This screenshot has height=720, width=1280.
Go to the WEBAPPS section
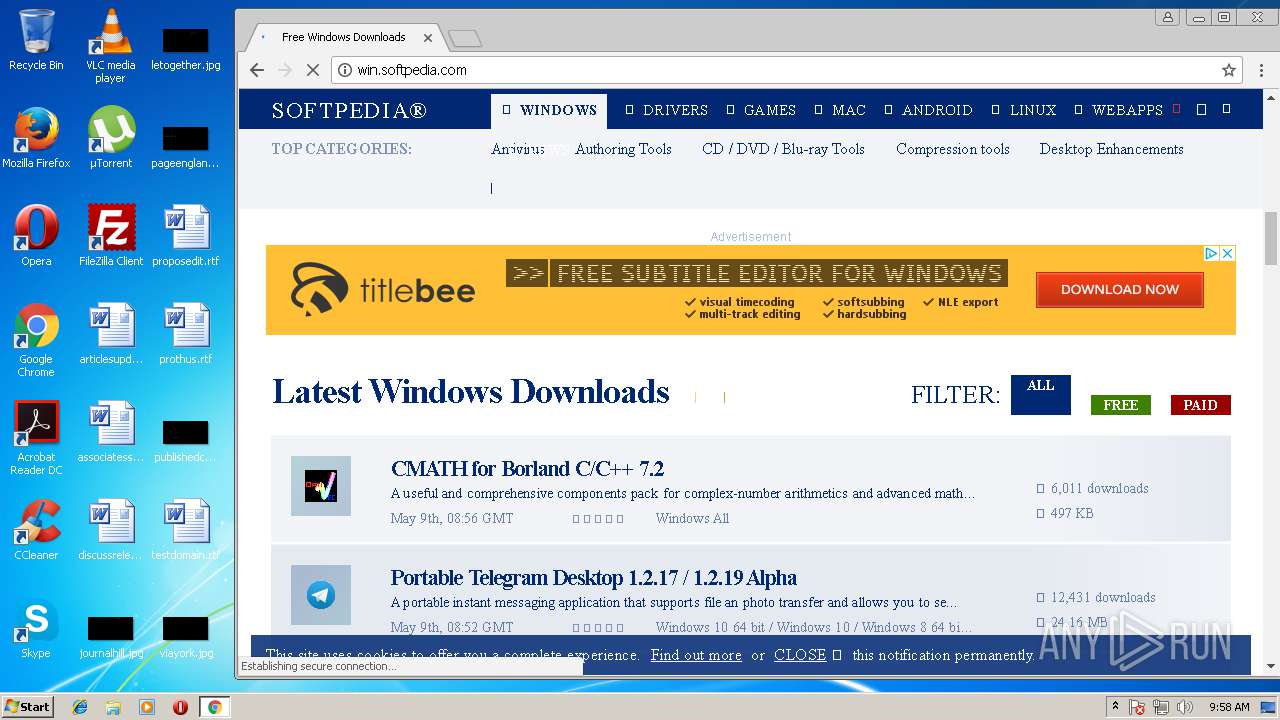(1119, 110)
